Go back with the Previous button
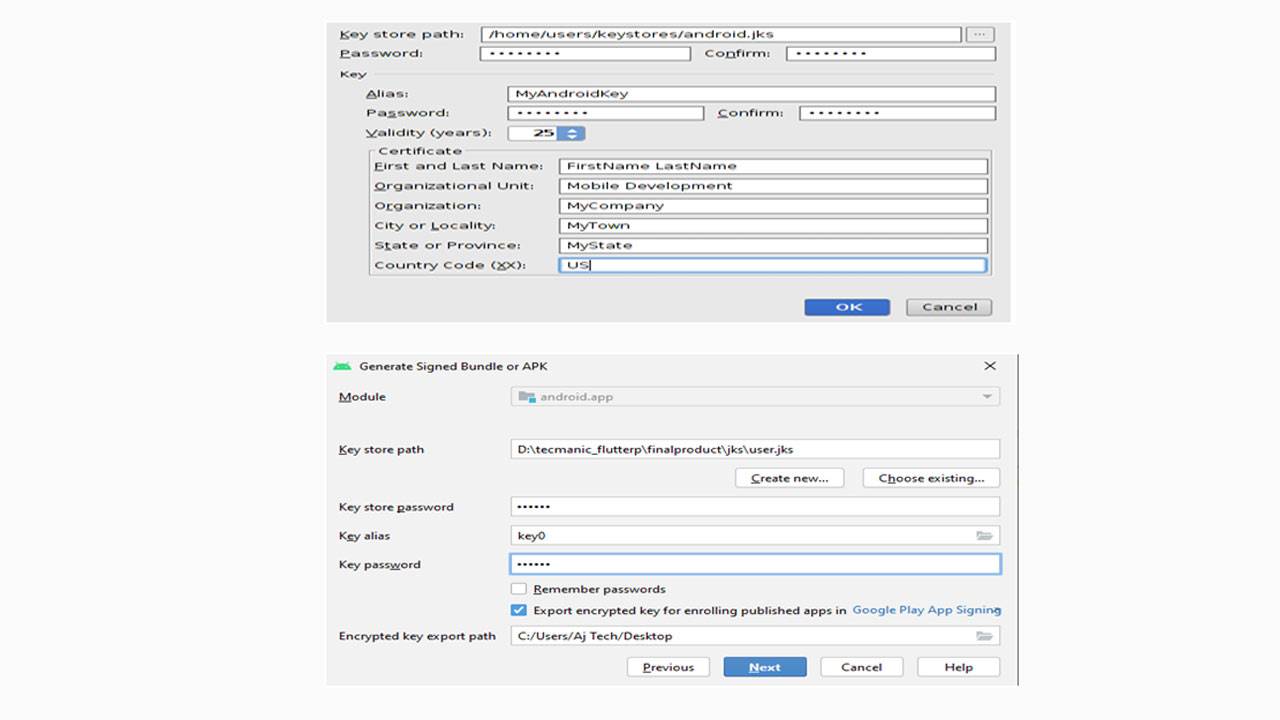The width and height of the screenshot is (1280, 720). (668, 667)
